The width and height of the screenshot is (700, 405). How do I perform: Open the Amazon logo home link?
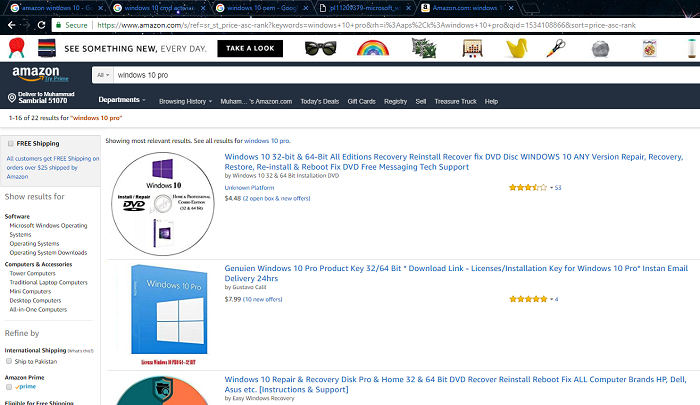click(36, 73)
